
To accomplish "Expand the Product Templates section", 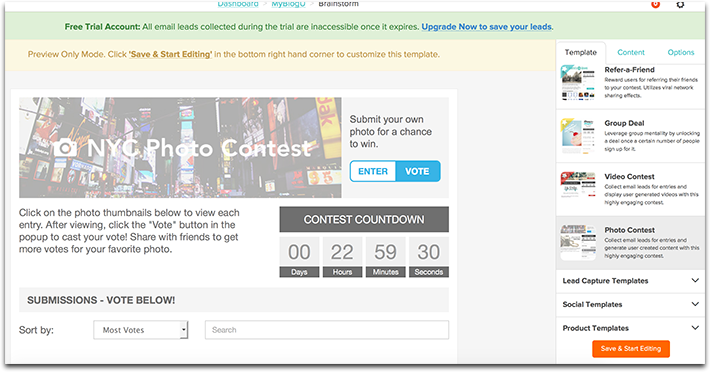I will coord(630,328).
